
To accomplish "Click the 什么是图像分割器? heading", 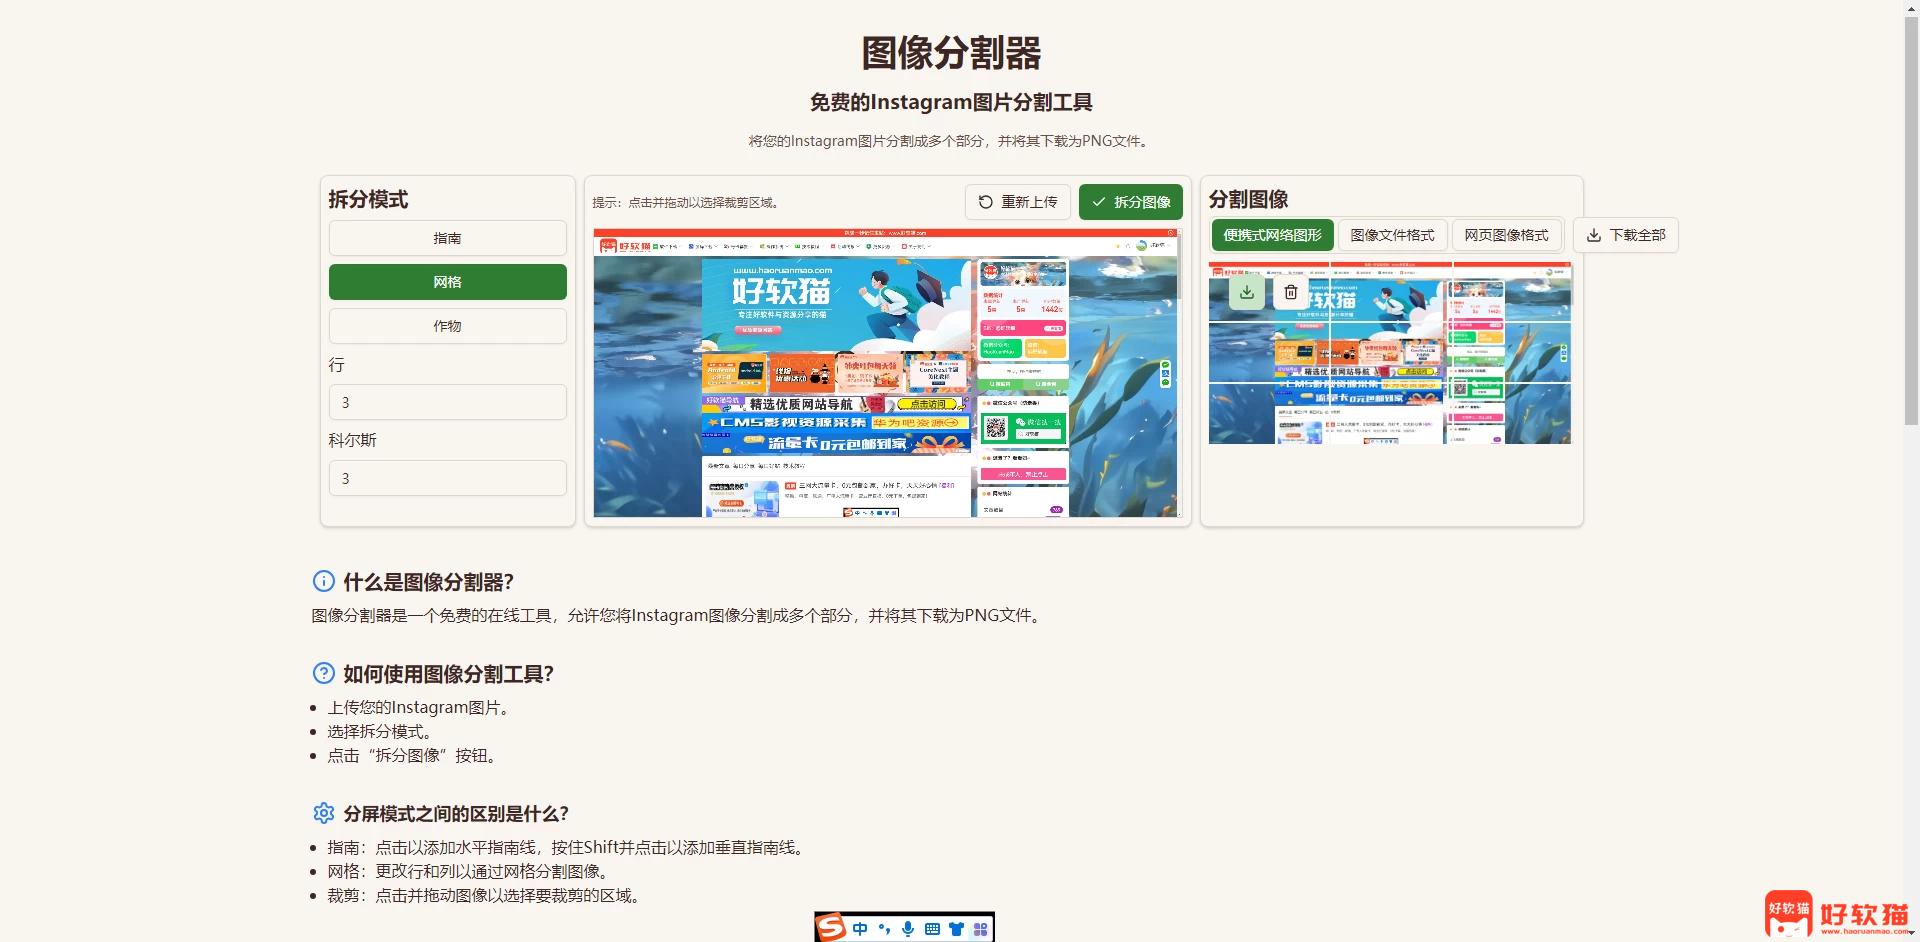I will point(428,582).
